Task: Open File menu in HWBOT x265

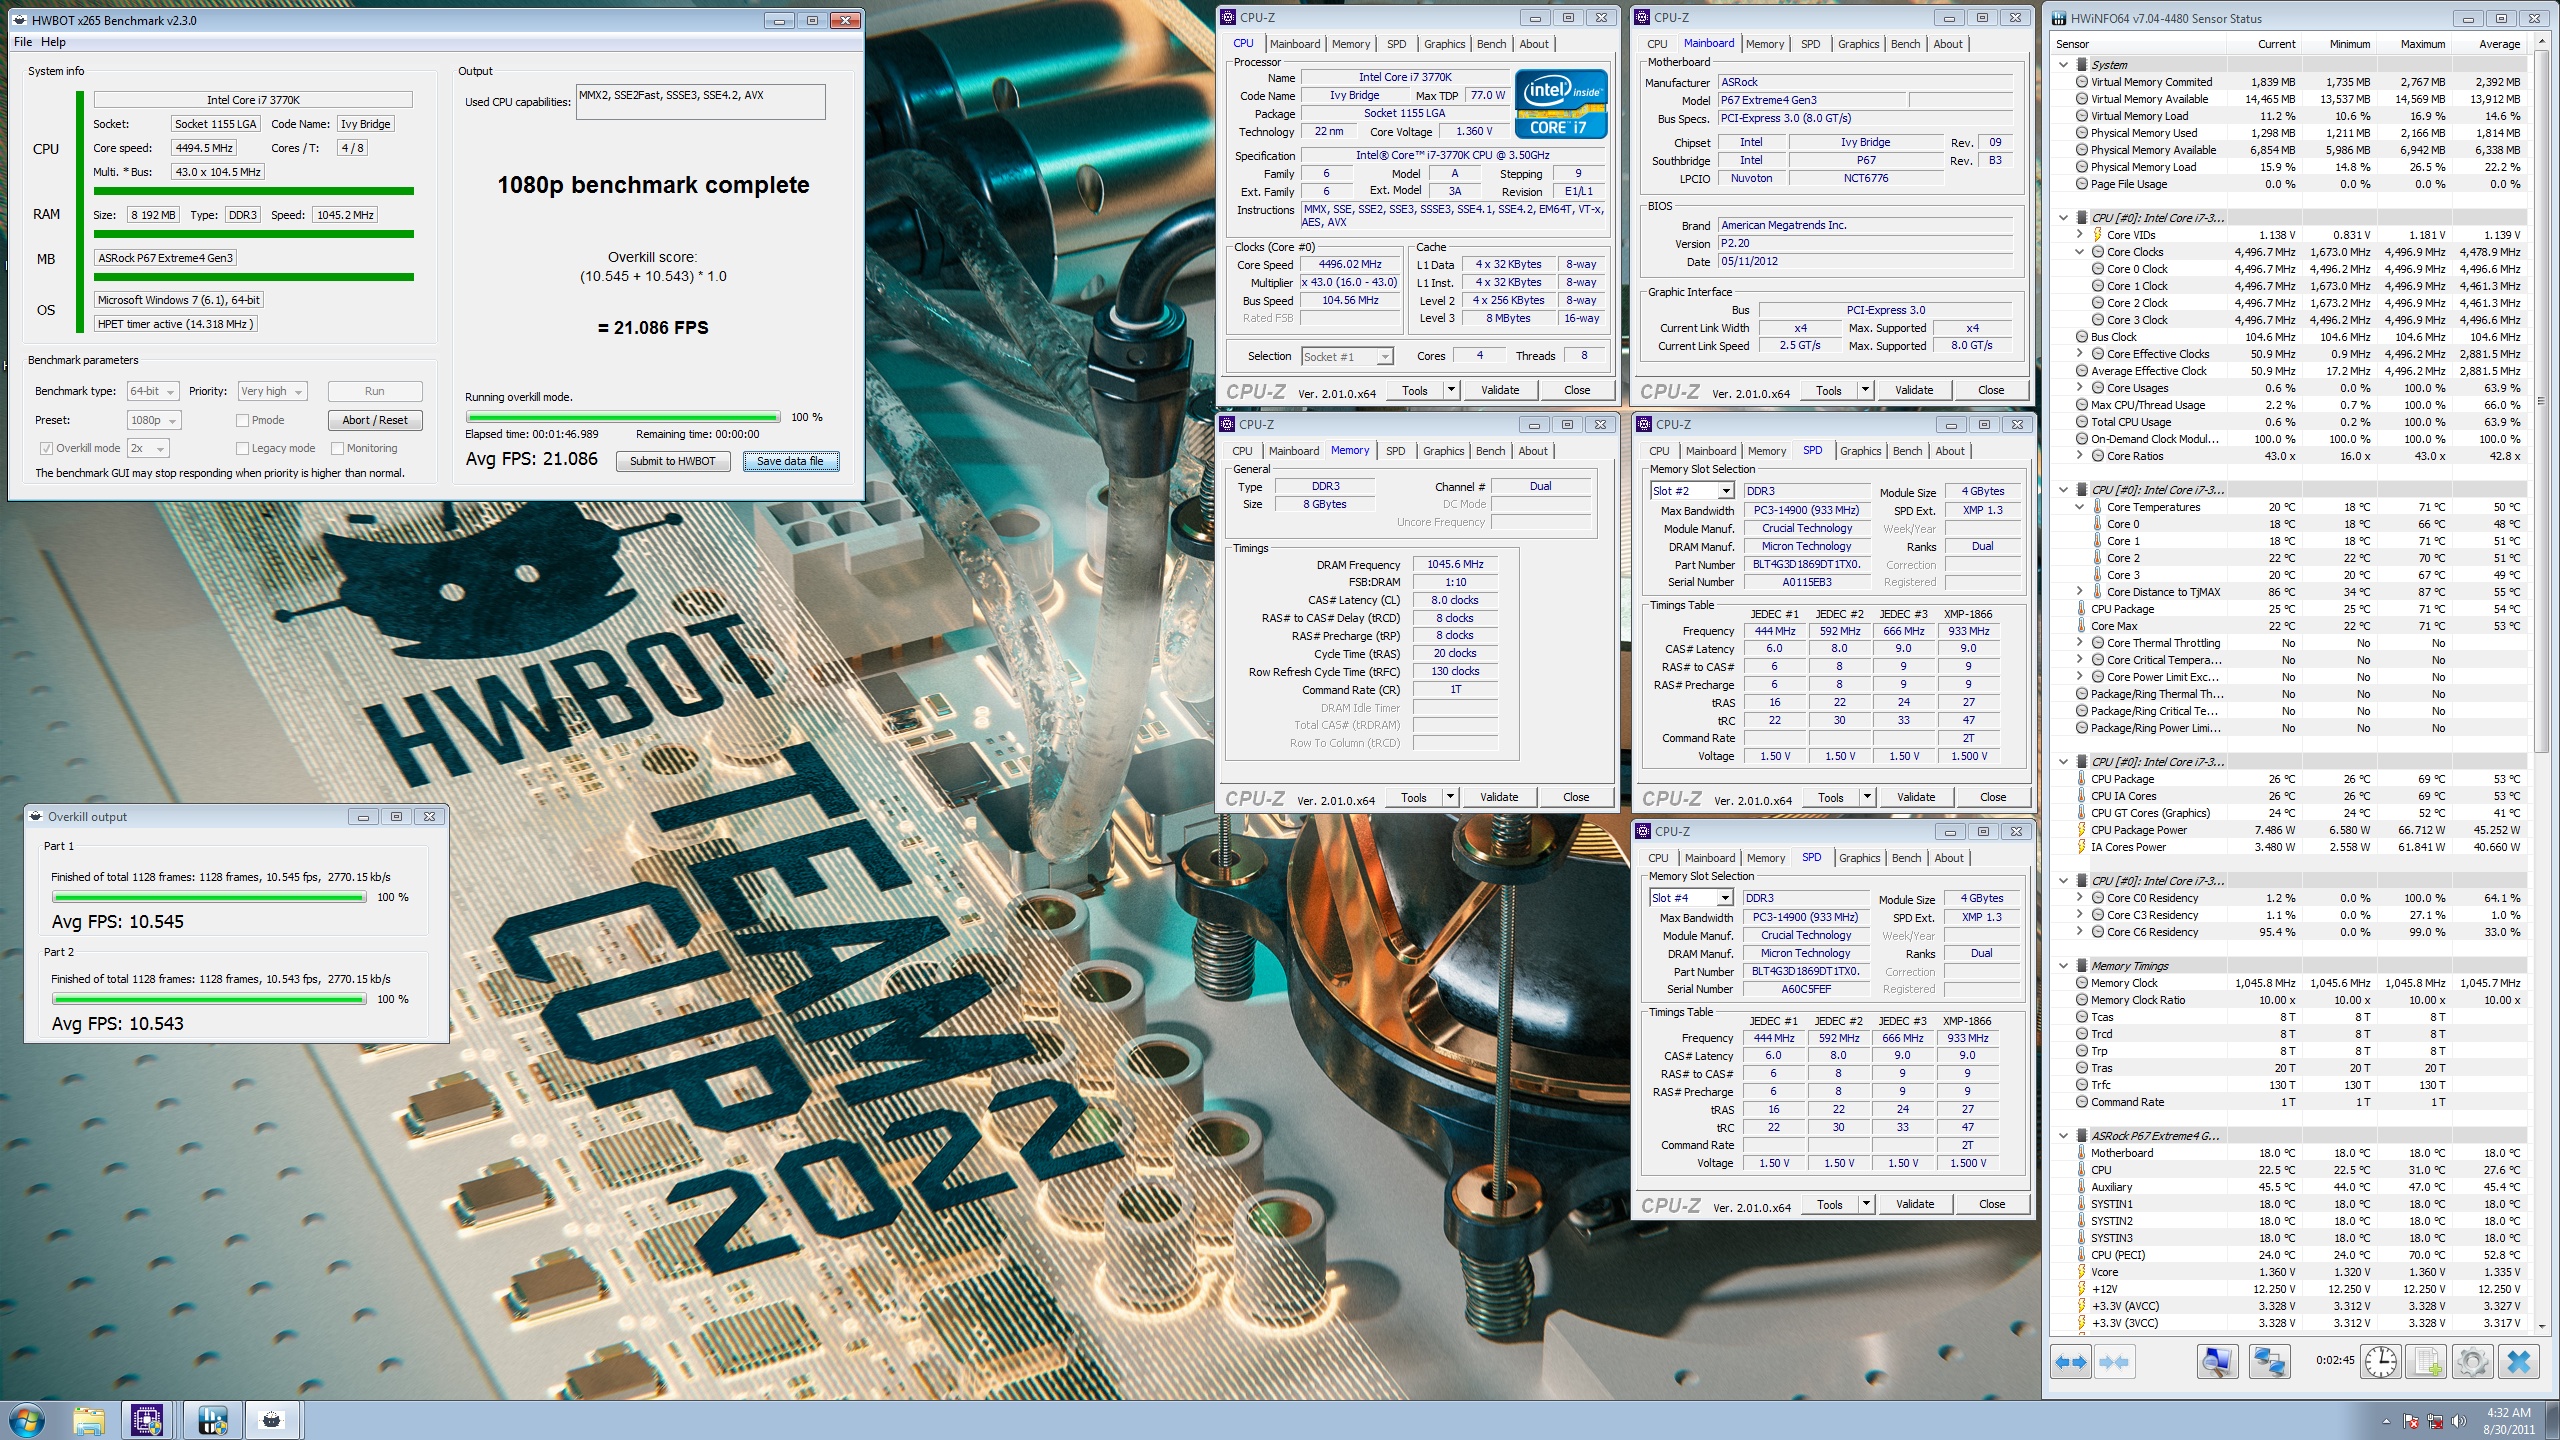Action: click(23, 42)
